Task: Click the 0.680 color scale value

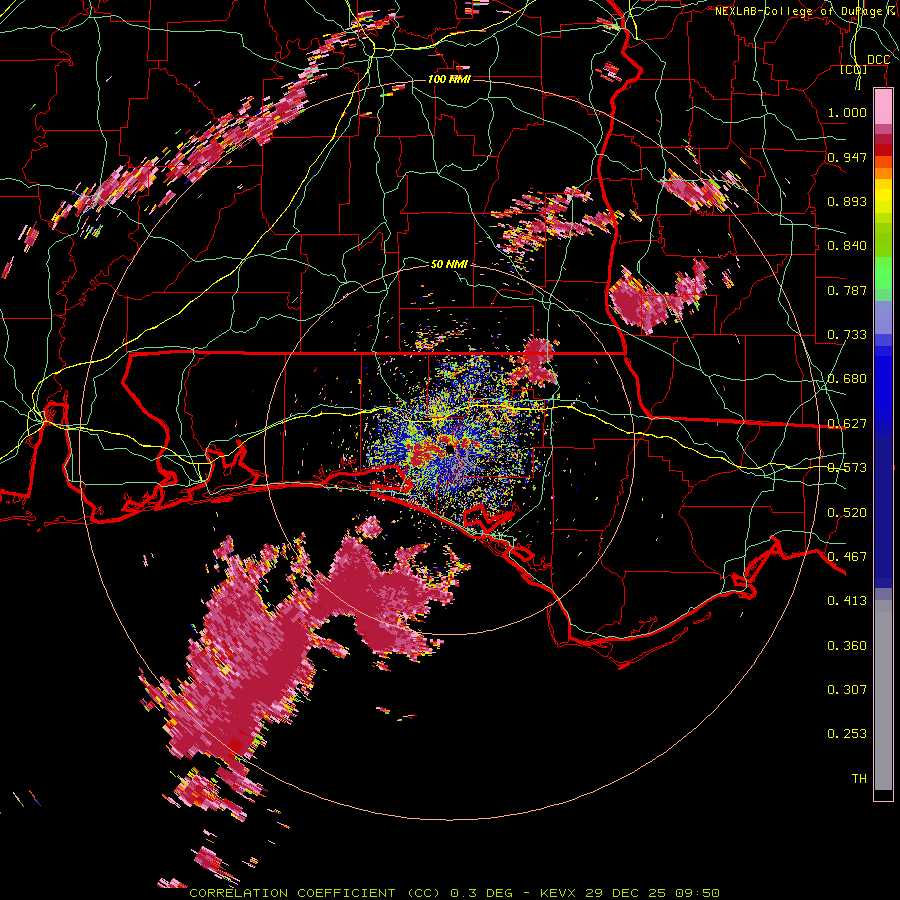Action: click(x=847, y=379)
